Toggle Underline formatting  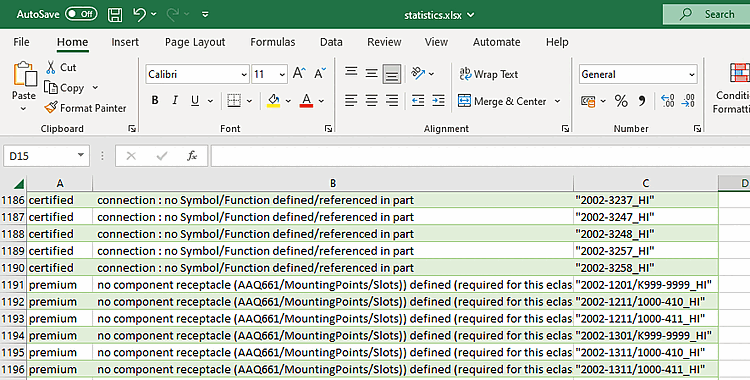point(195,101)
